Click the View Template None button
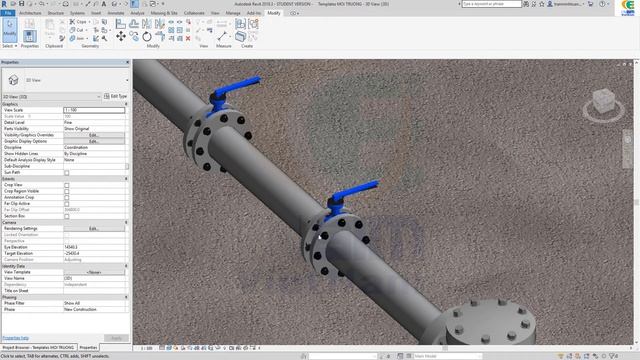The width and height of the screenshot is (640, 360). pos(94,272)
